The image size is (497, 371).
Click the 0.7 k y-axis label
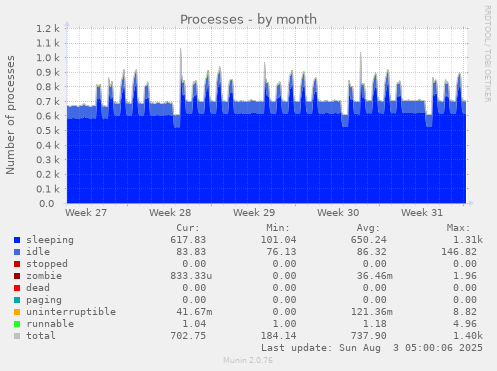pyautogui.click(x=48, y=101)
